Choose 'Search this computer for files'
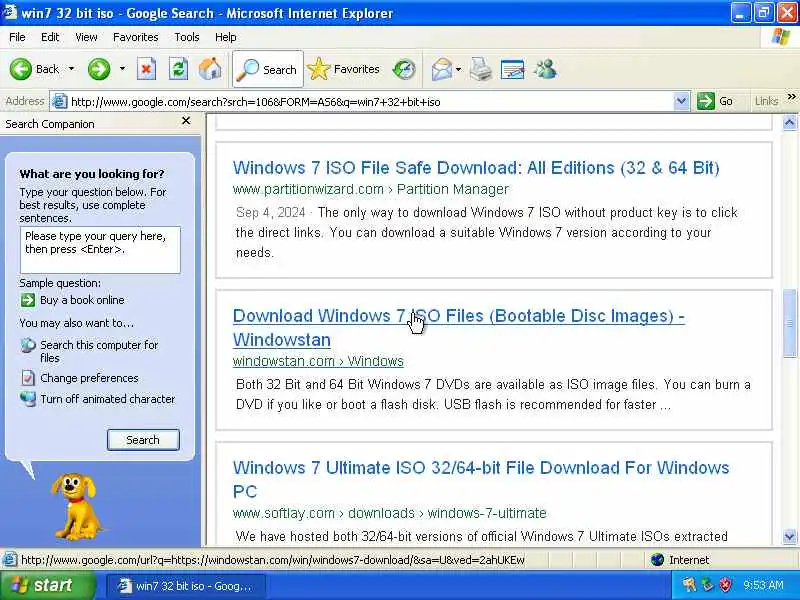Screen dimensions: 800x600 99,351
